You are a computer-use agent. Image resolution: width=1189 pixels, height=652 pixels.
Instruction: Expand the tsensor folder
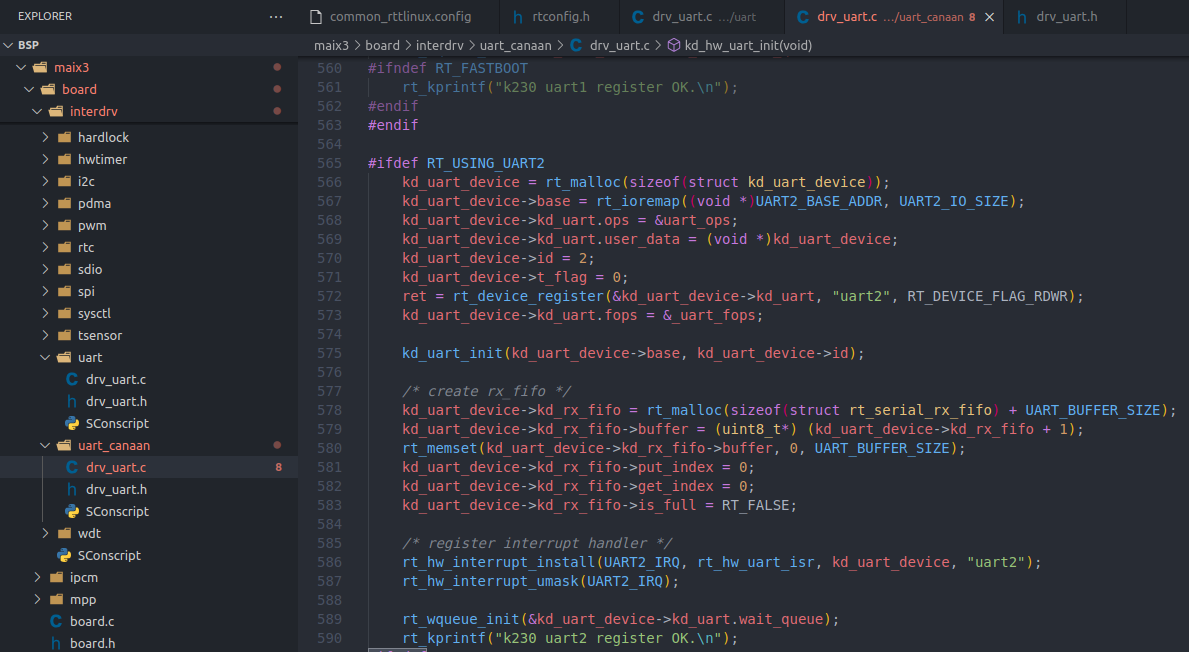[x=45, y=335]
